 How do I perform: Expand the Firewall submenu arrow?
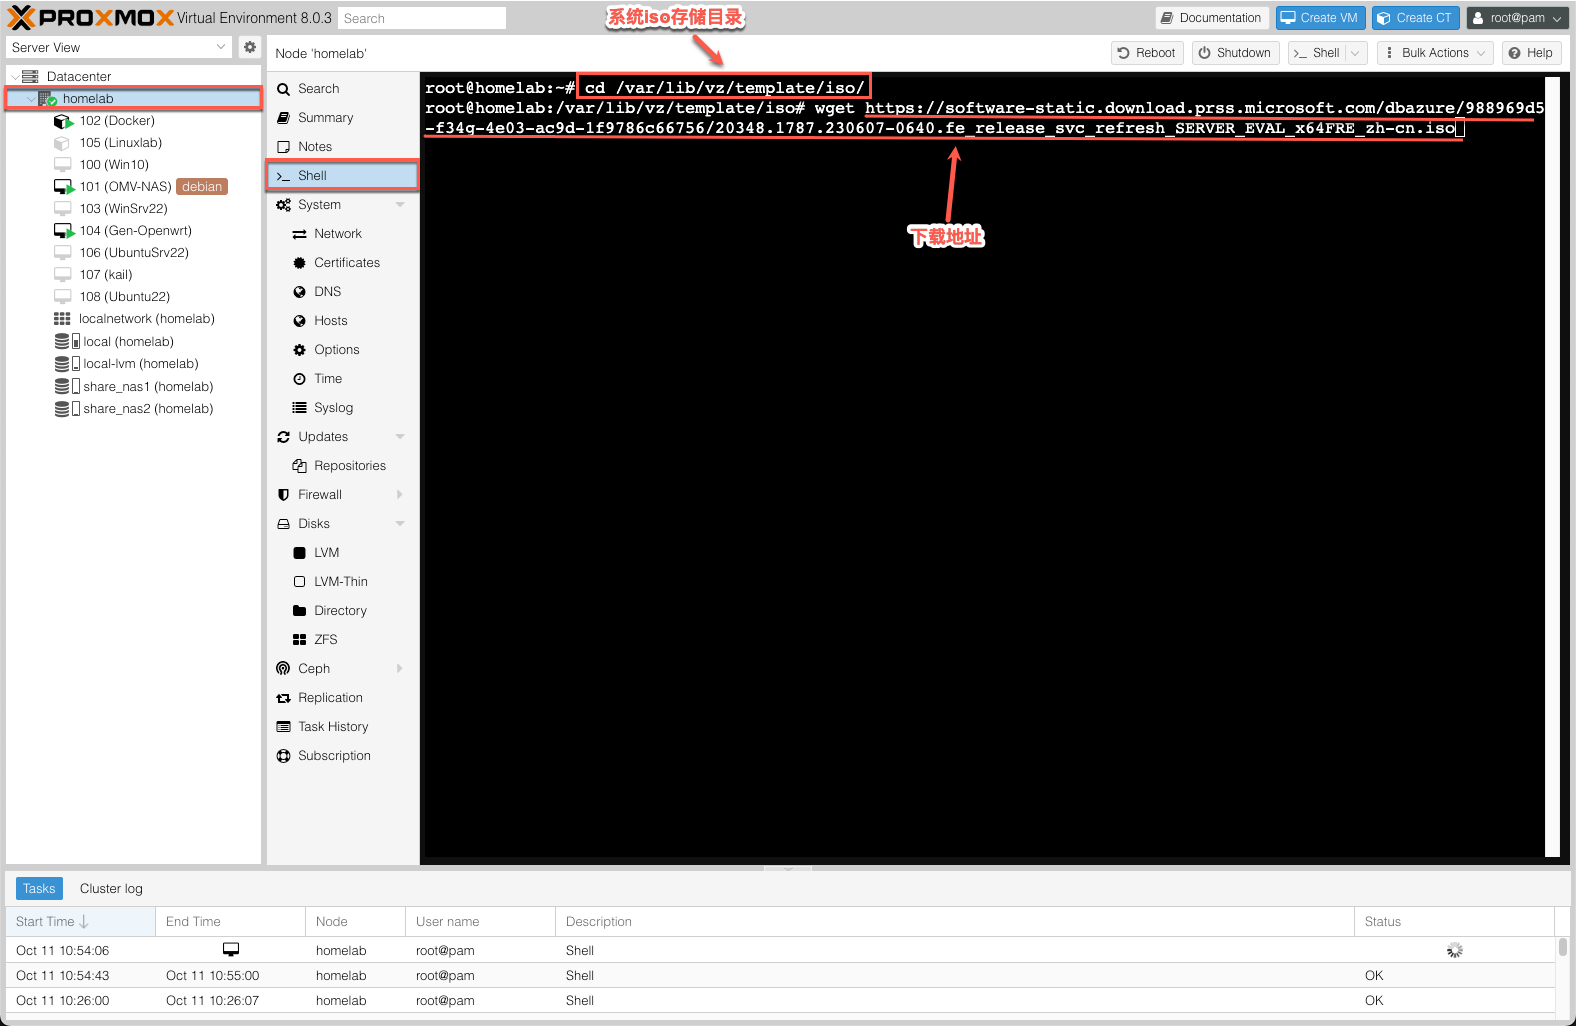pyautogui.click(x=400, y=495)
